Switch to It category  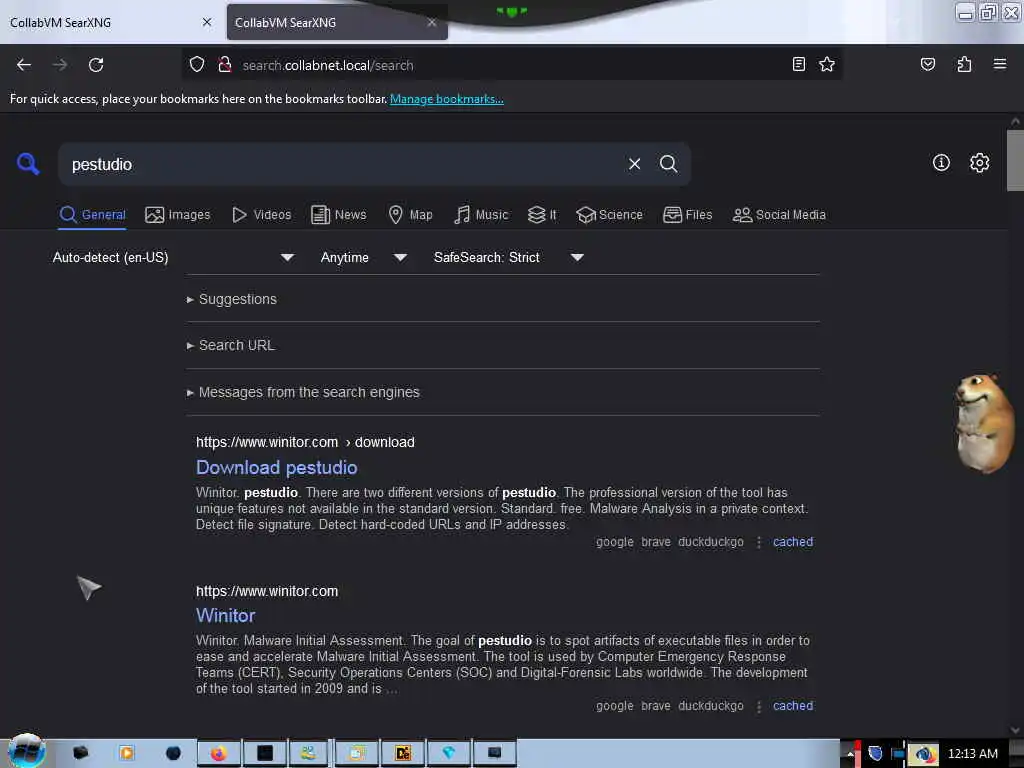tap(542, 214)
